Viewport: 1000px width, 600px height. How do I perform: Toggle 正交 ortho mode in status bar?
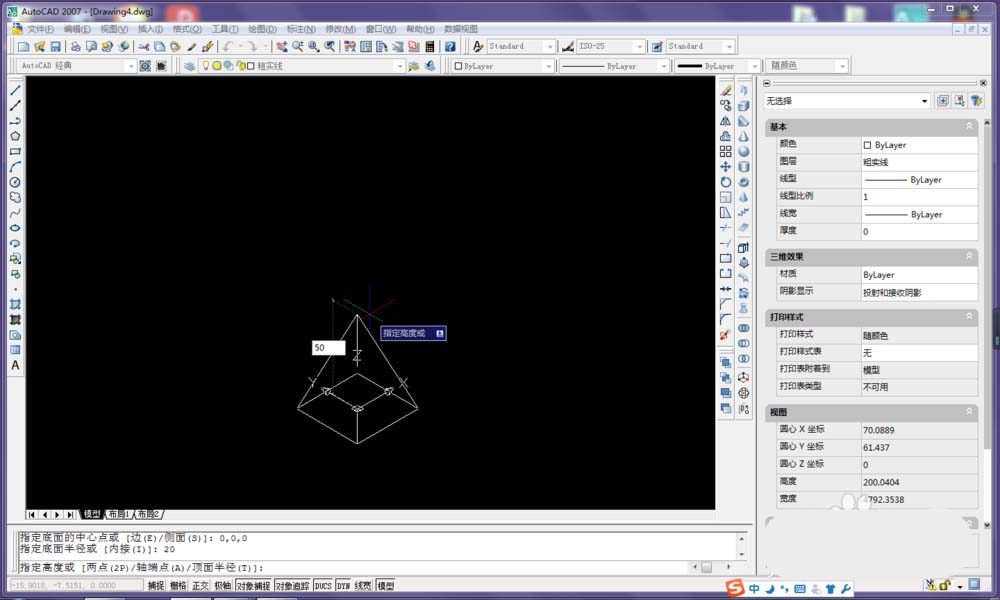pyautogui.click(x=200, y=586)
